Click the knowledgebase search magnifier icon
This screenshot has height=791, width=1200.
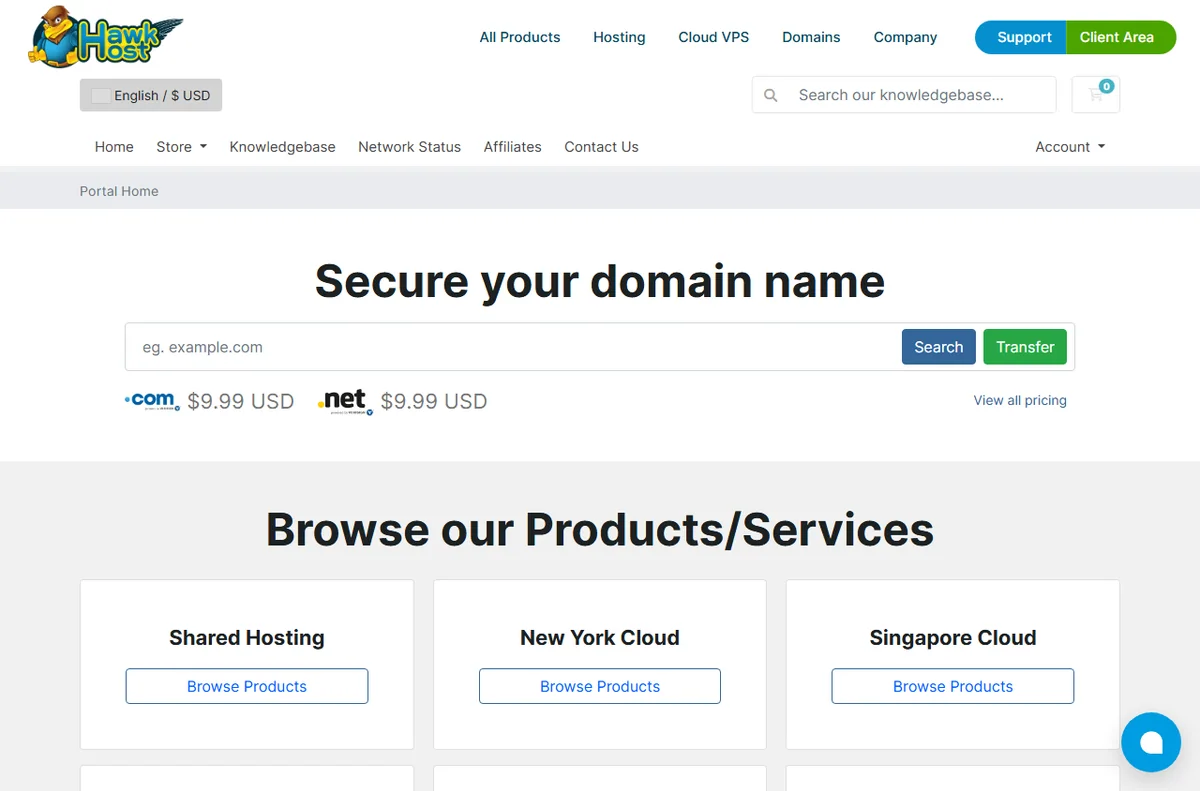[770, 95]
